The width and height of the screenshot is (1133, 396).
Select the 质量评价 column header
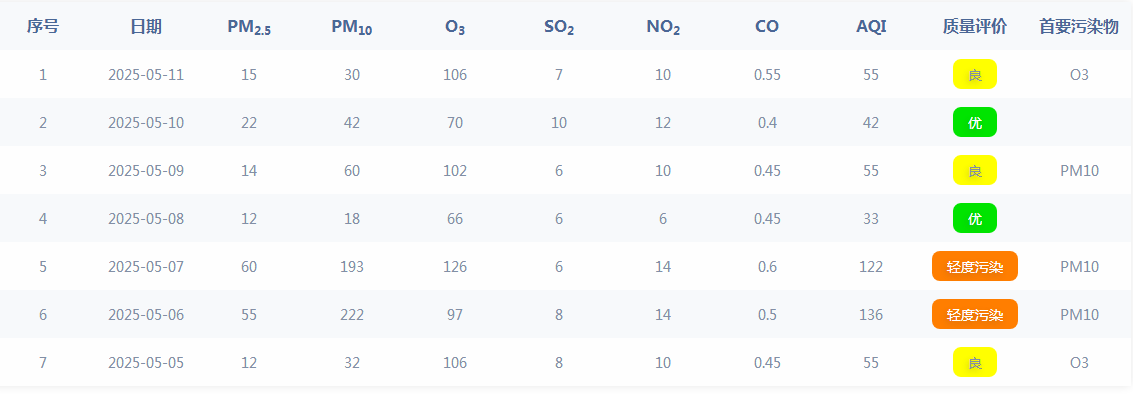tap(975, 27)
